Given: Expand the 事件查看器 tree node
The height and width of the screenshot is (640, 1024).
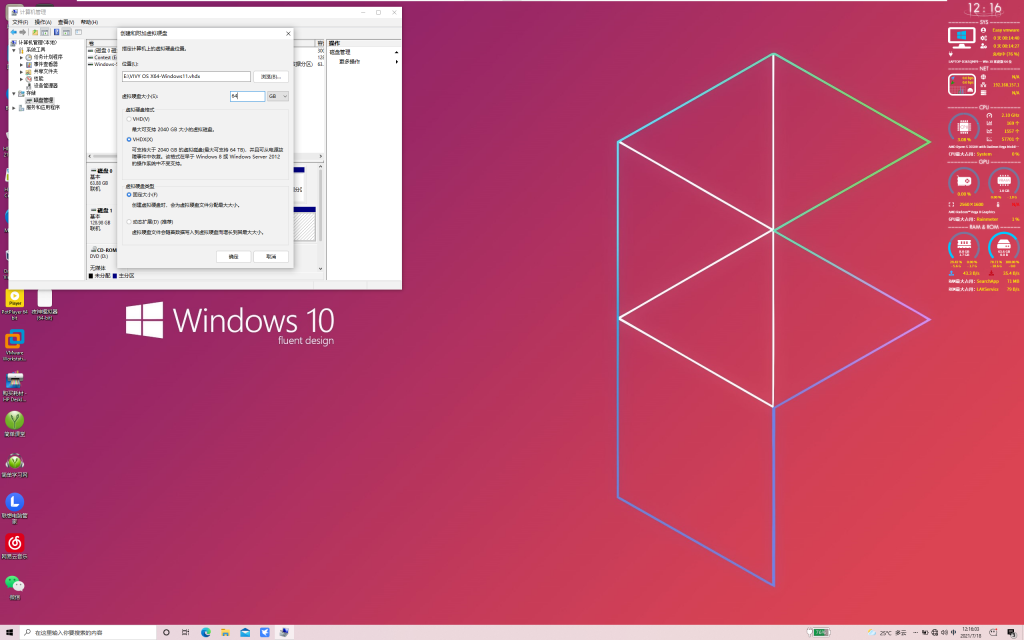Looking at the screenshot, I should point(21,64).
